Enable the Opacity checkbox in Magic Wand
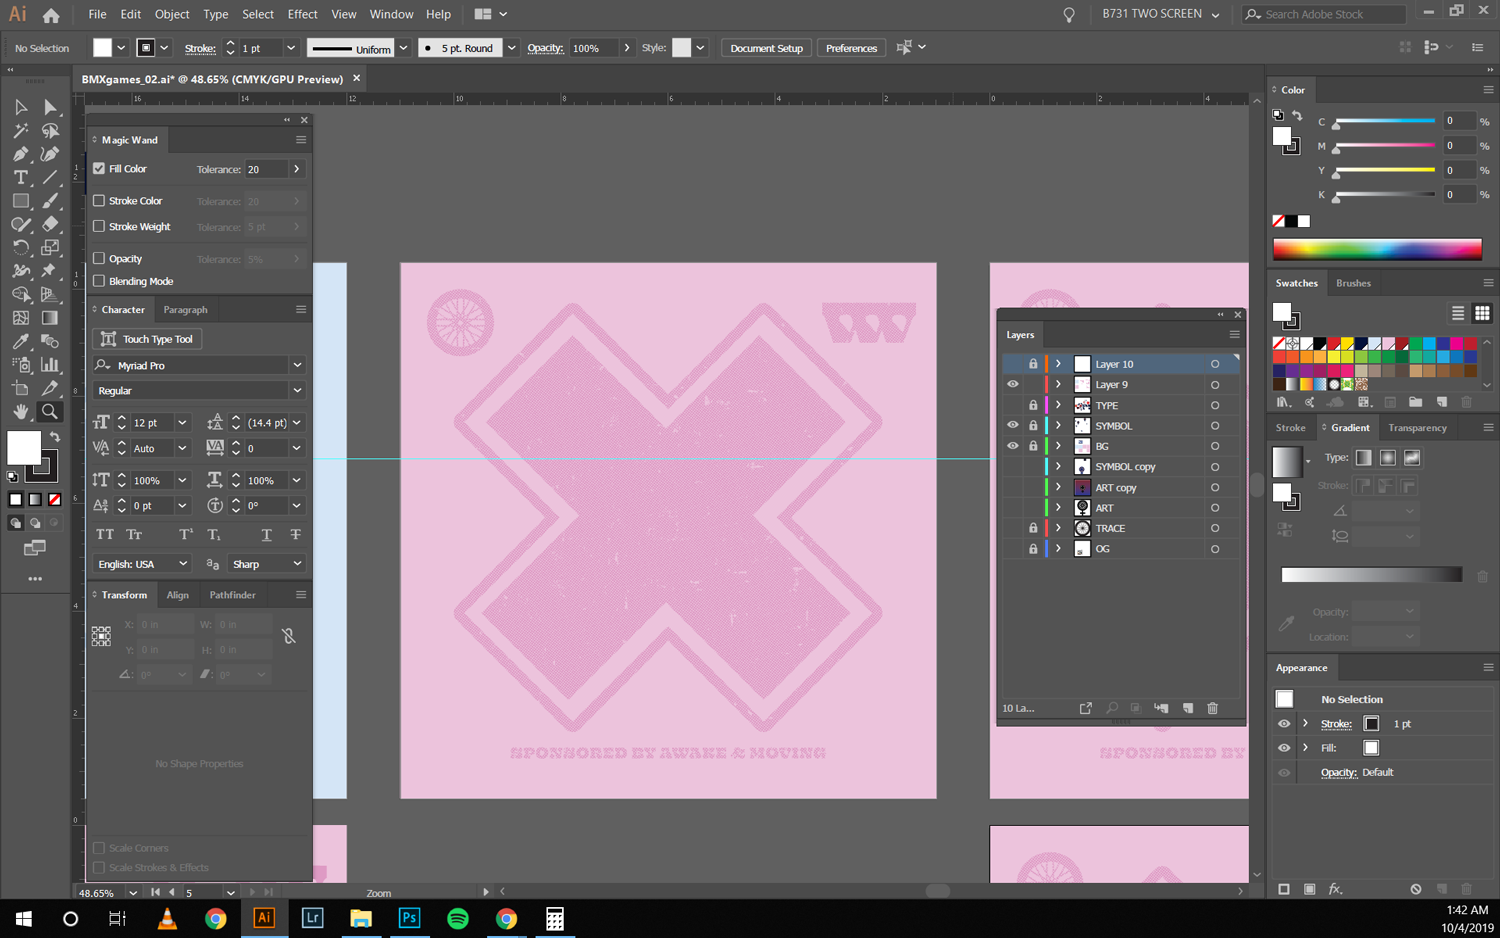The height and width of the screenshot is (938, 1500). 99,259
